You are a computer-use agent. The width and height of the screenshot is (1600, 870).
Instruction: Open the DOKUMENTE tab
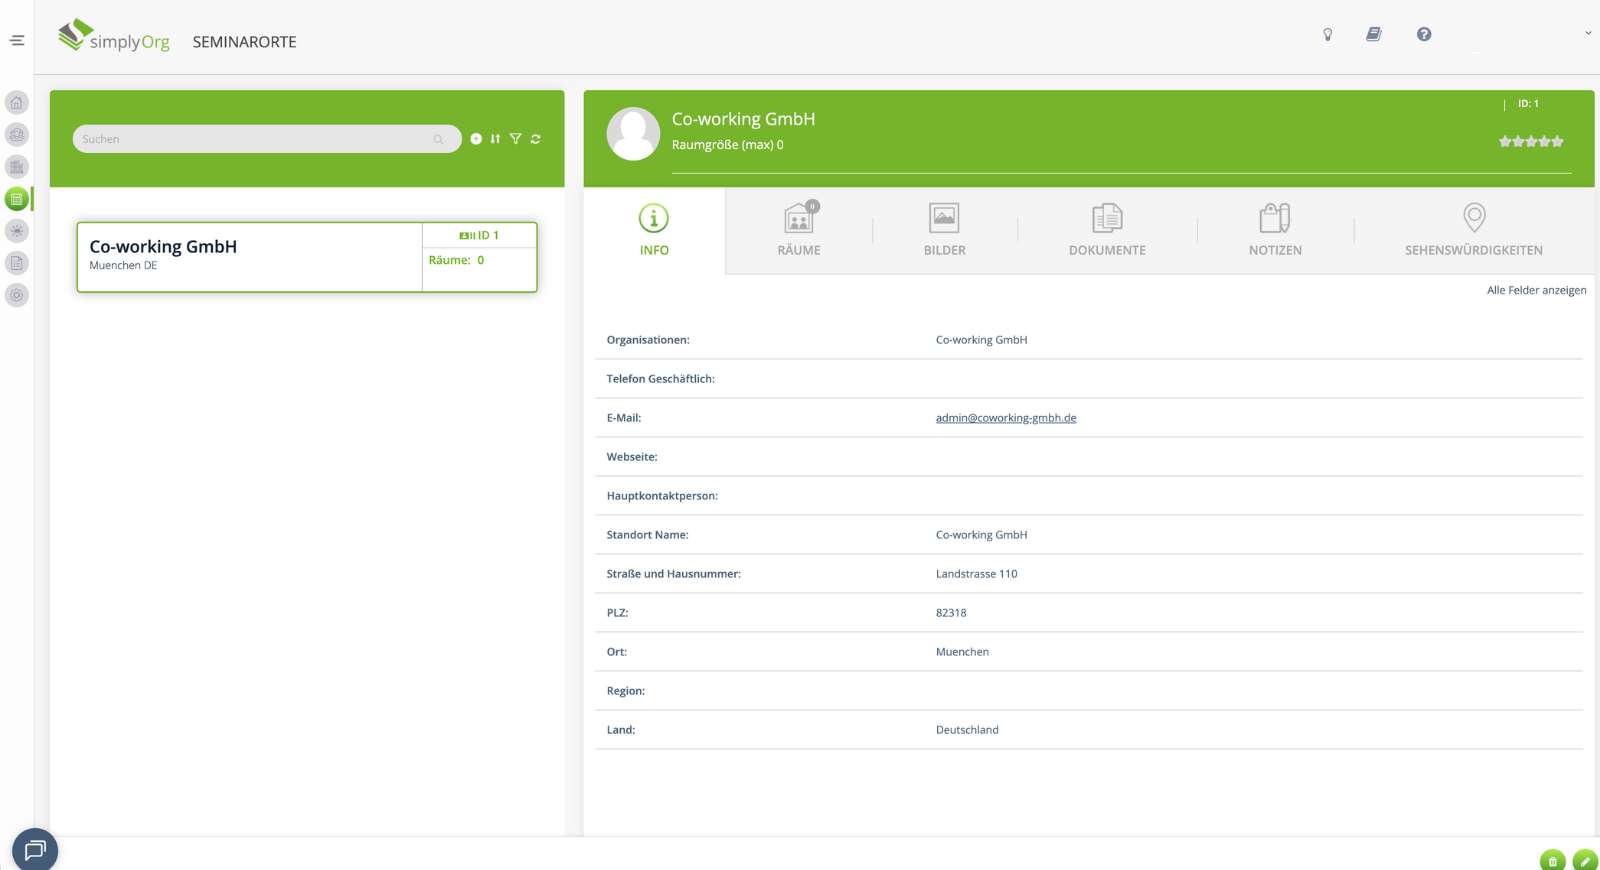point(1107,230)
